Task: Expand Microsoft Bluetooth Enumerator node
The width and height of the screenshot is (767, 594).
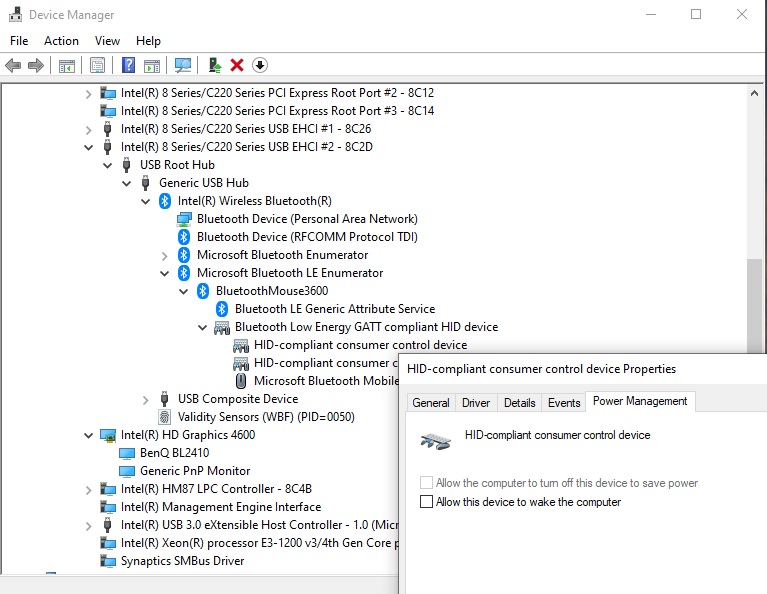Action: (165, 255)
